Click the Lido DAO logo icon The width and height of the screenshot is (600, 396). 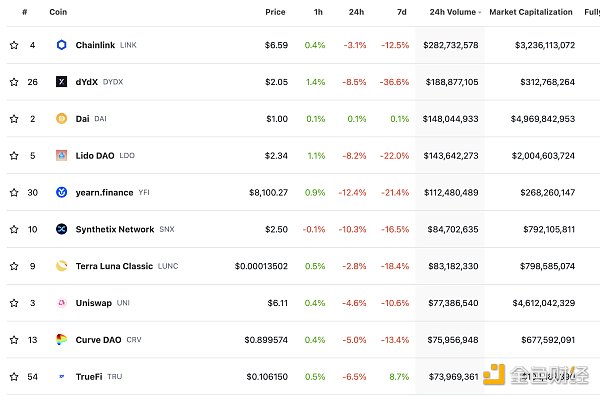[61, 155]
